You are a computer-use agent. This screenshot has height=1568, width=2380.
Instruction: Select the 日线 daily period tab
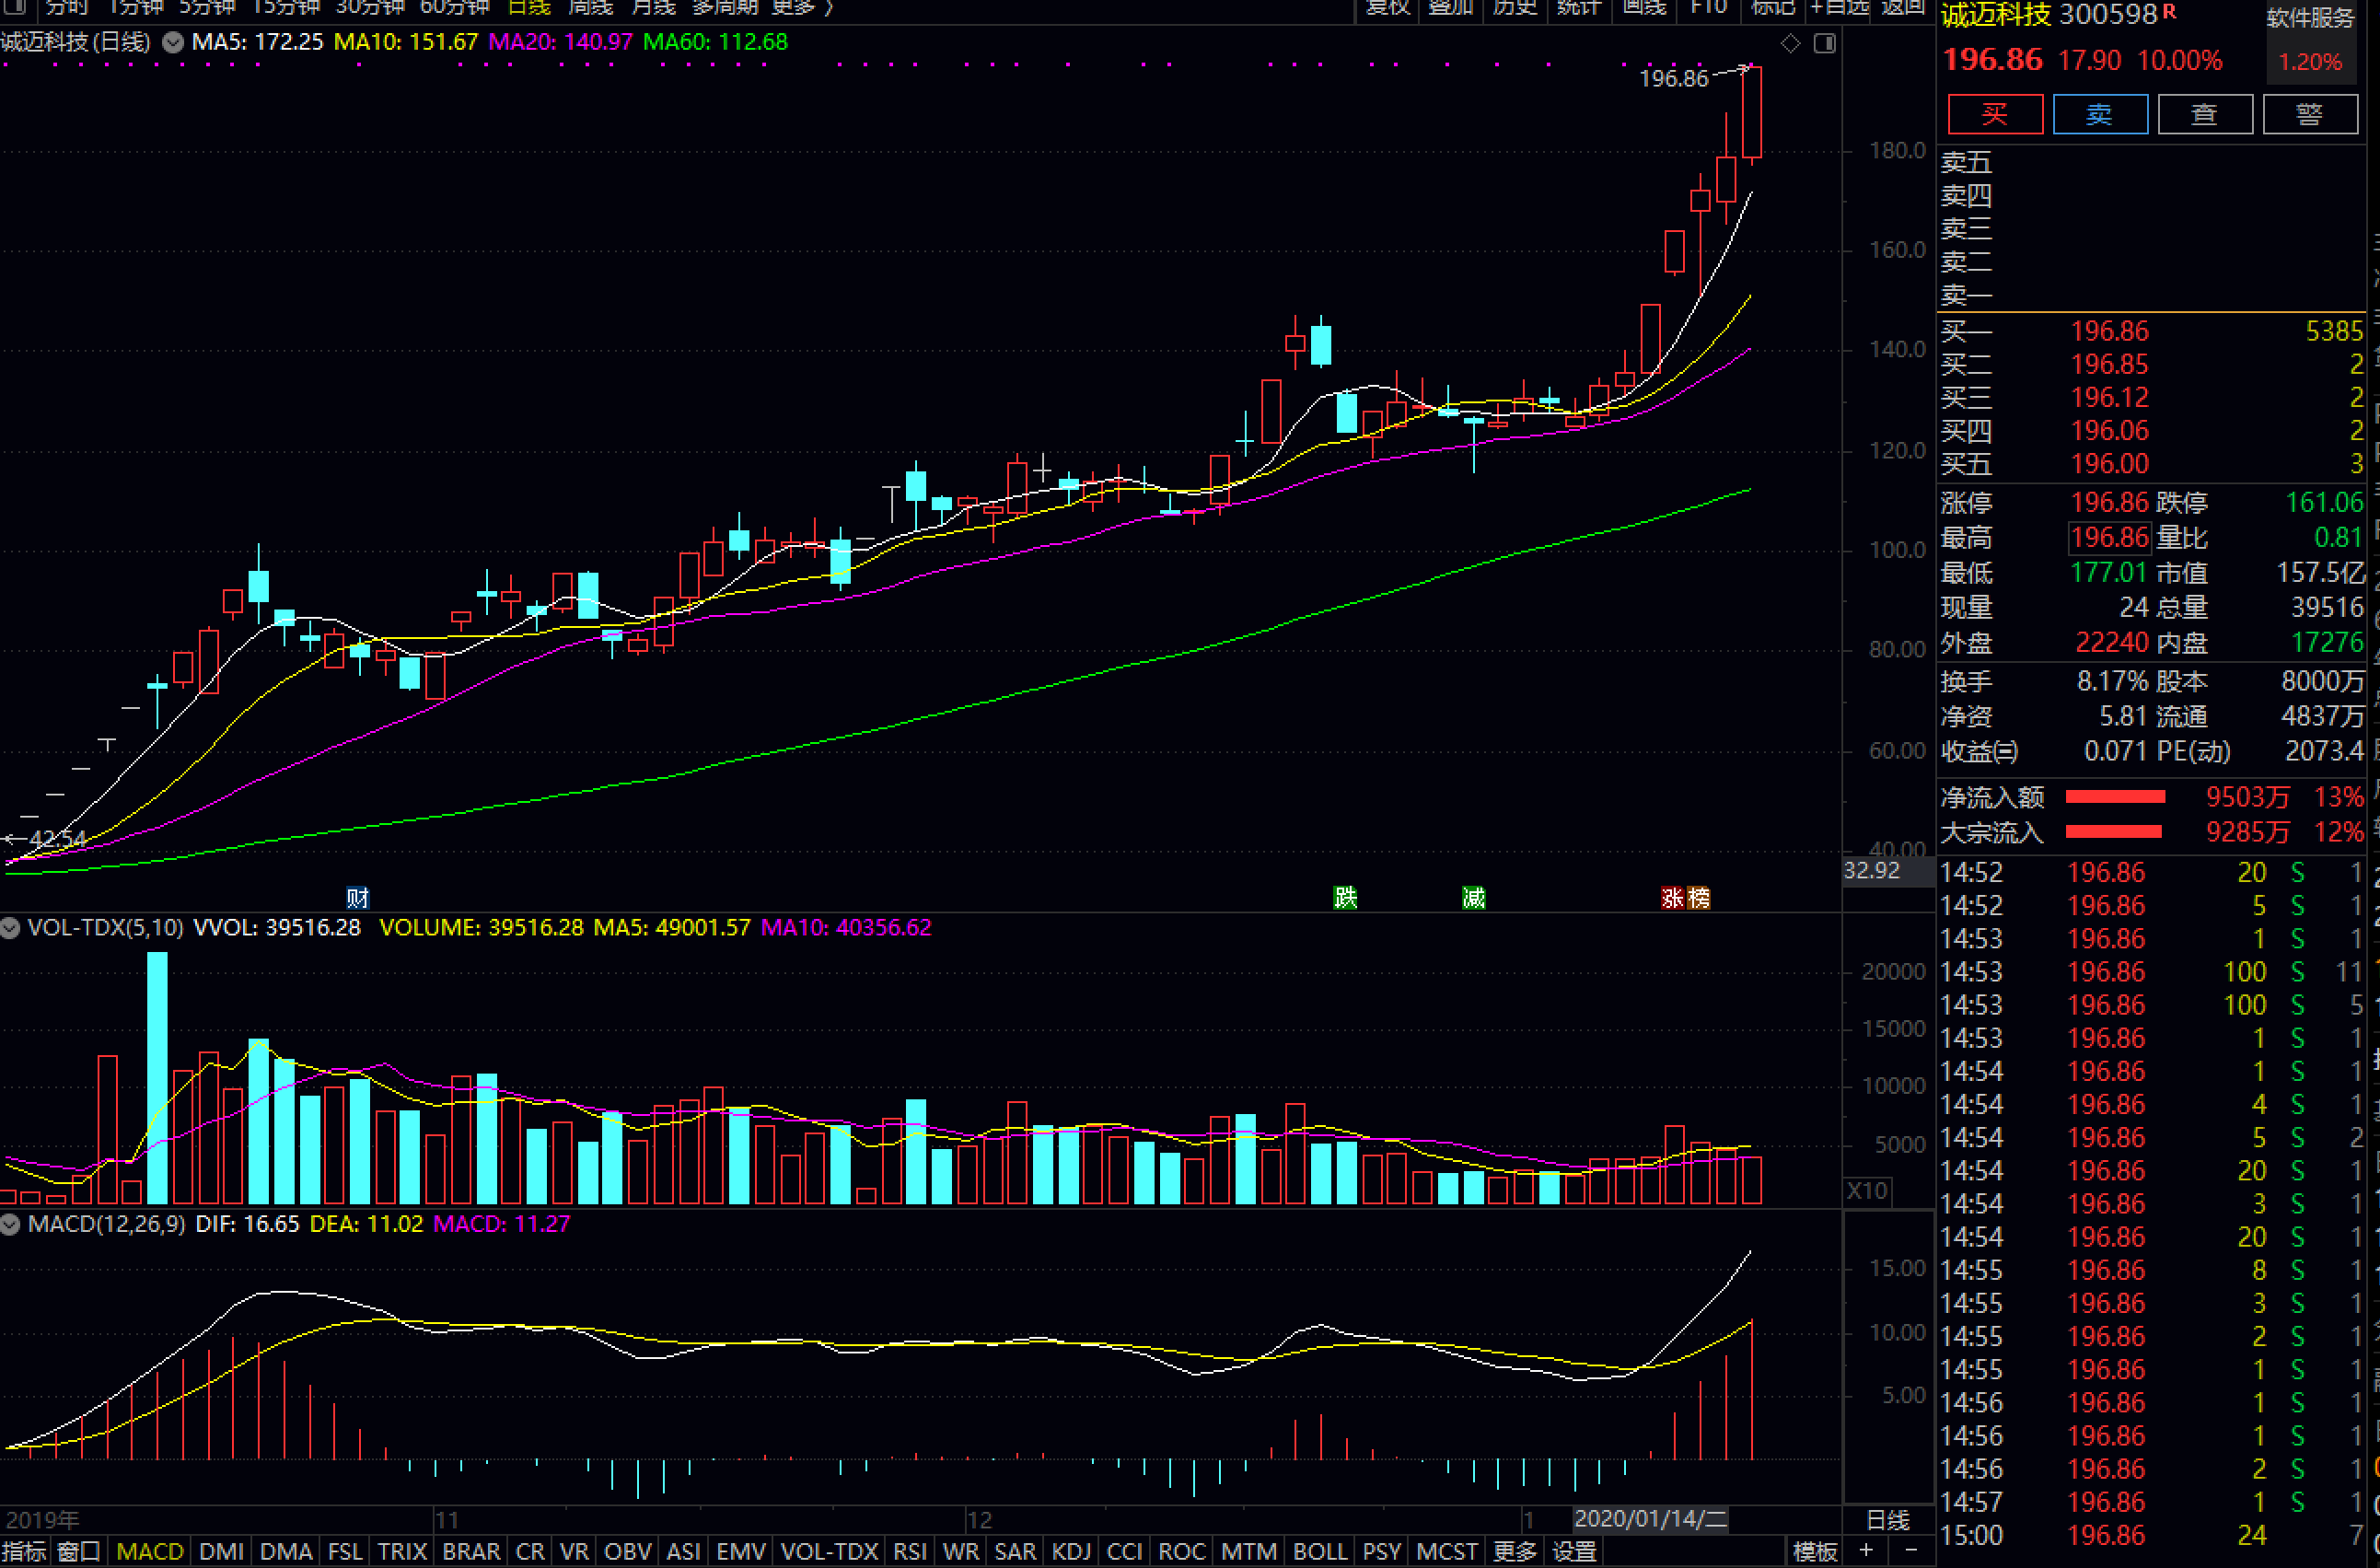point(529,7)
